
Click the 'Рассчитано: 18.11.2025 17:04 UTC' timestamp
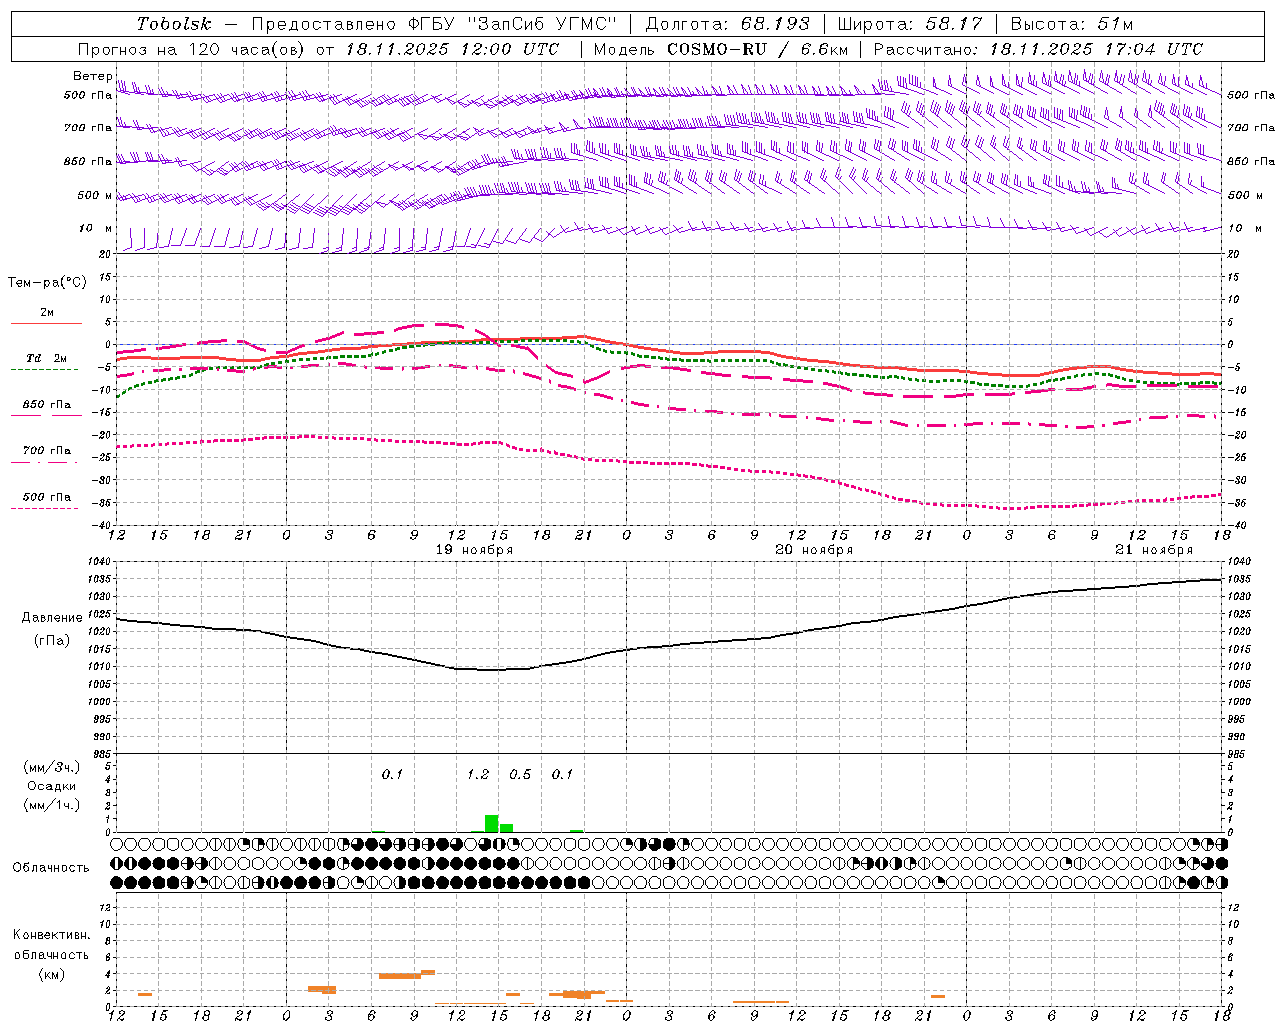1038,49
